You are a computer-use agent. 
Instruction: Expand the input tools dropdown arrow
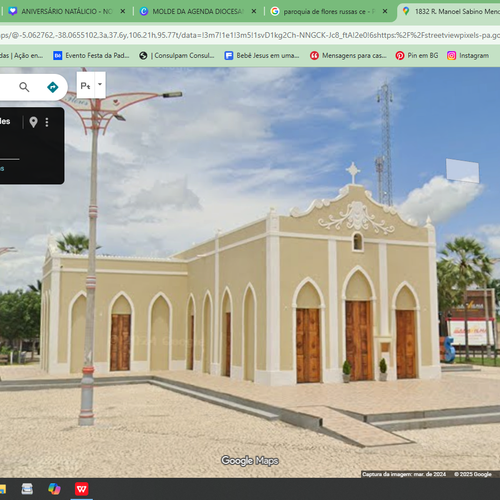click(x=100, y=85)
